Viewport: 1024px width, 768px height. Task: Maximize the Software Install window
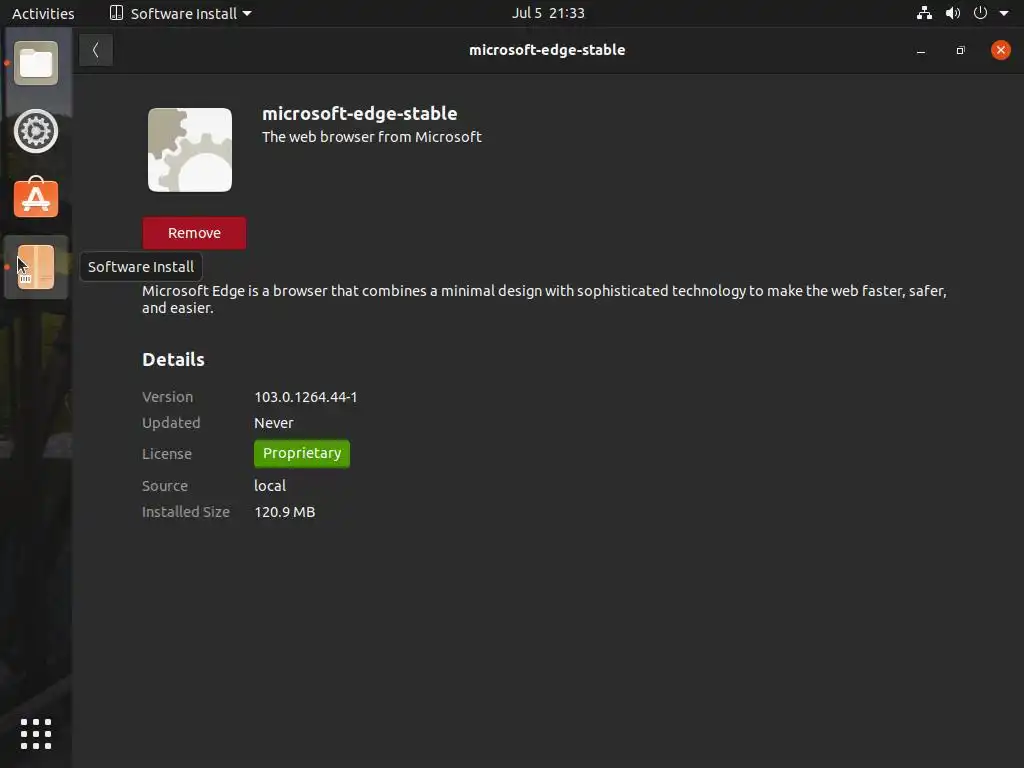coord(961,50)
